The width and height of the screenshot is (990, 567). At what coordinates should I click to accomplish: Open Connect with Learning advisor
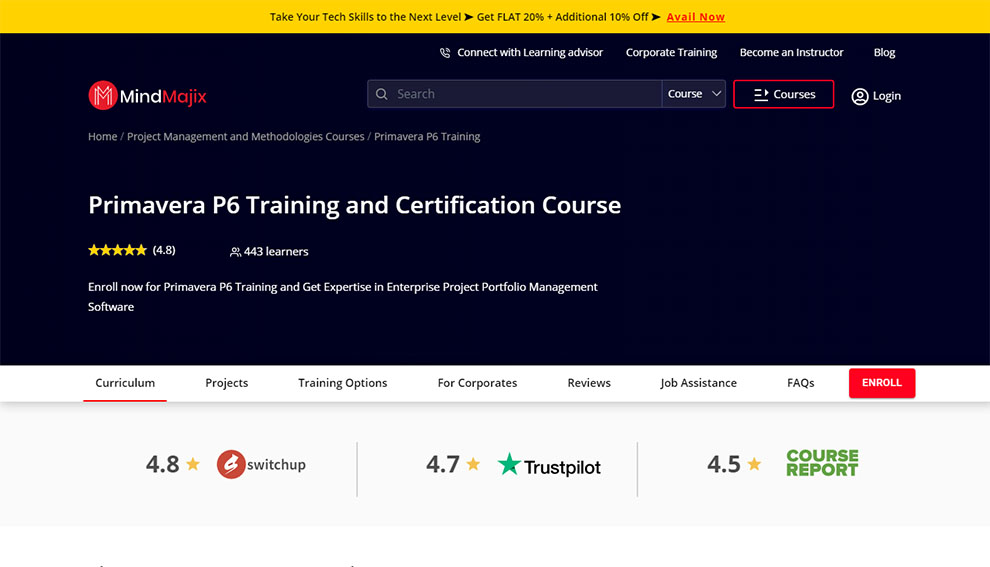[522, 52]
